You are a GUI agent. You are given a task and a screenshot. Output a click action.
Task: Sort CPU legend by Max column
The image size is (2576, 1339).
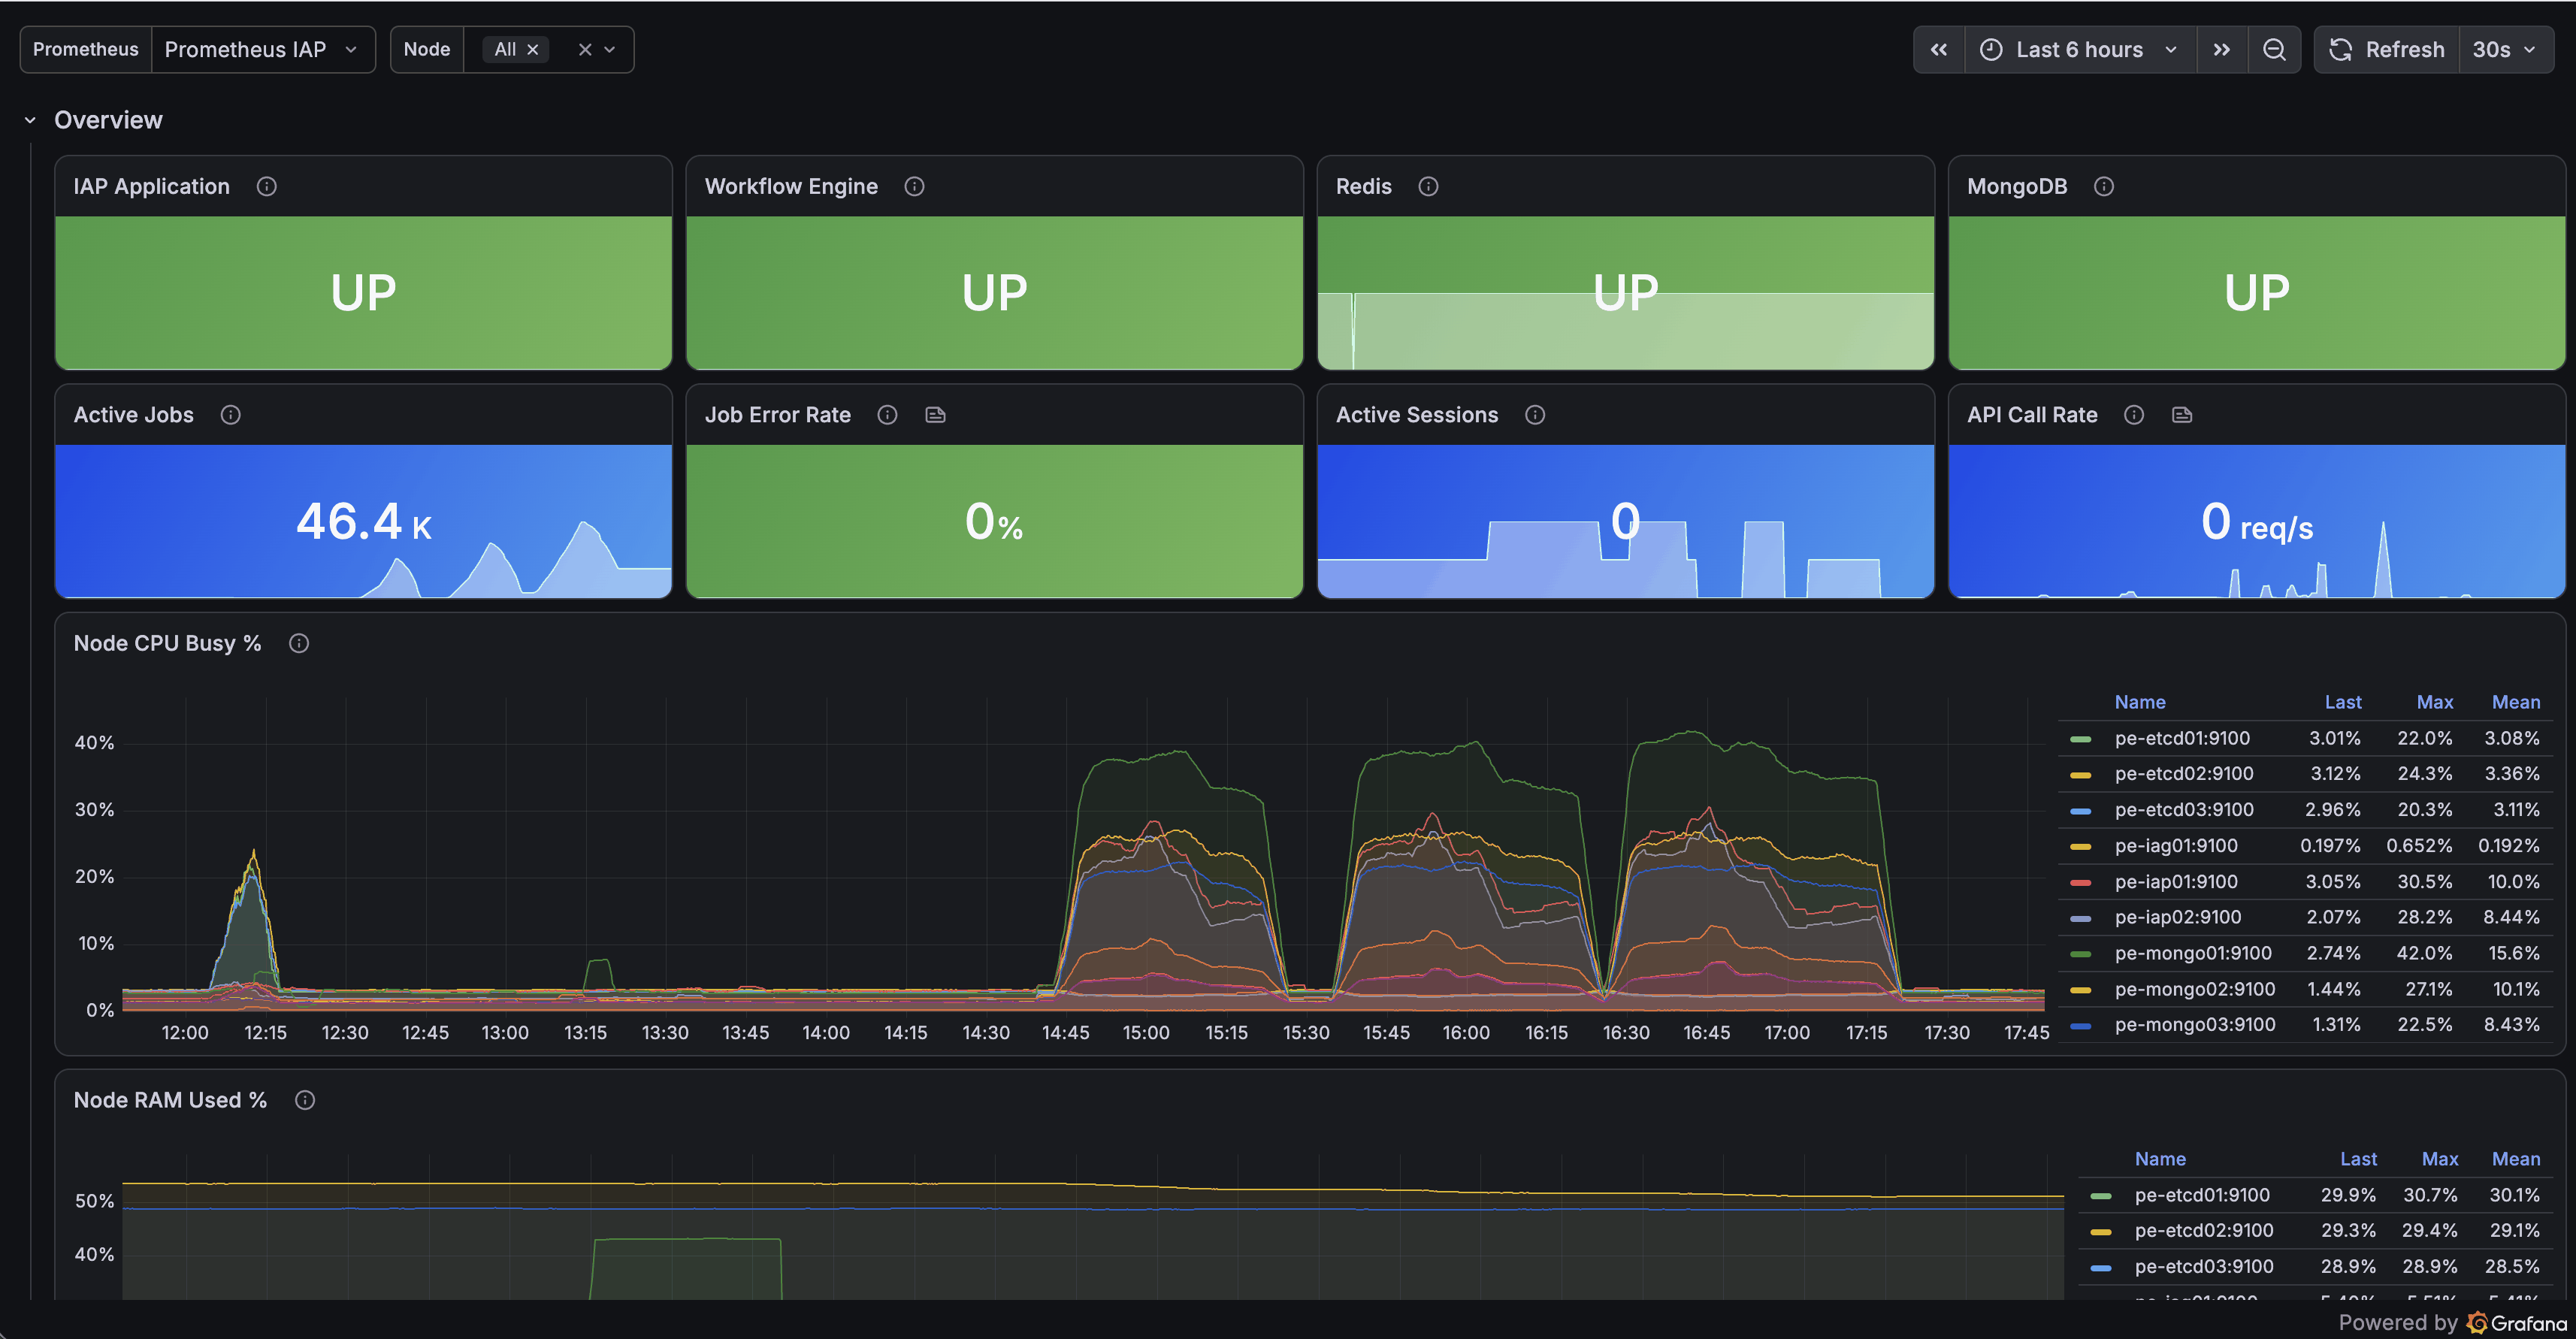[x=2434, y=702]
